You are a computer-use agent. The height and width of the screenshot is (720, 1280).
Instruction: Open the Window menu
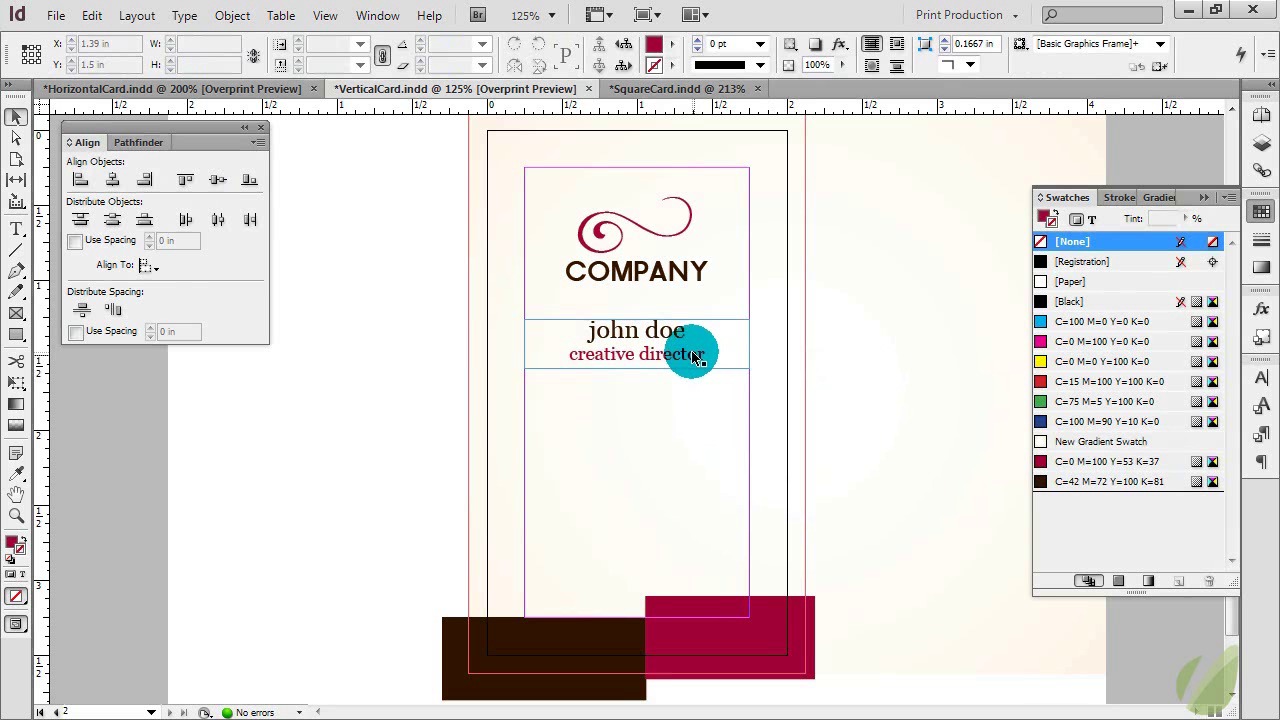[378, 15]
